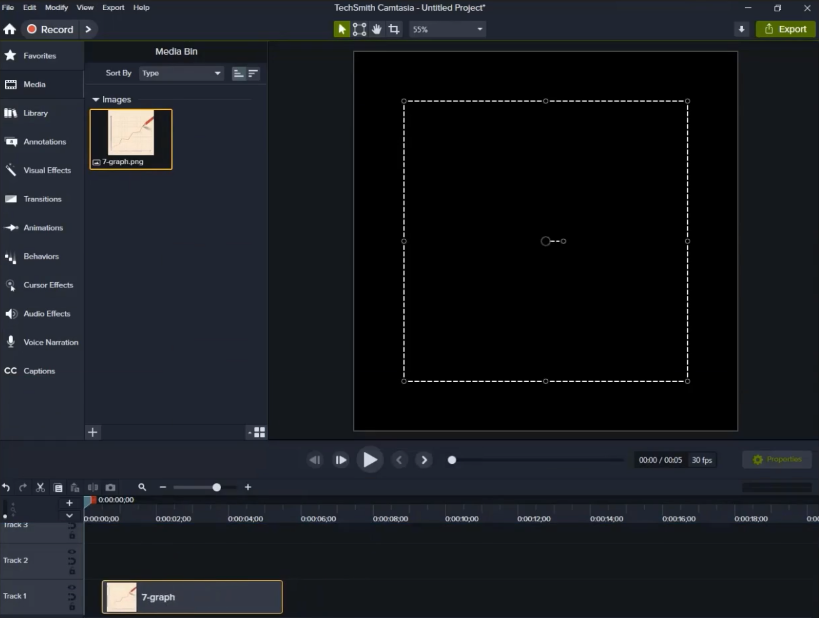Click the scissors Cut icon on timeline

tap(40, 487)
